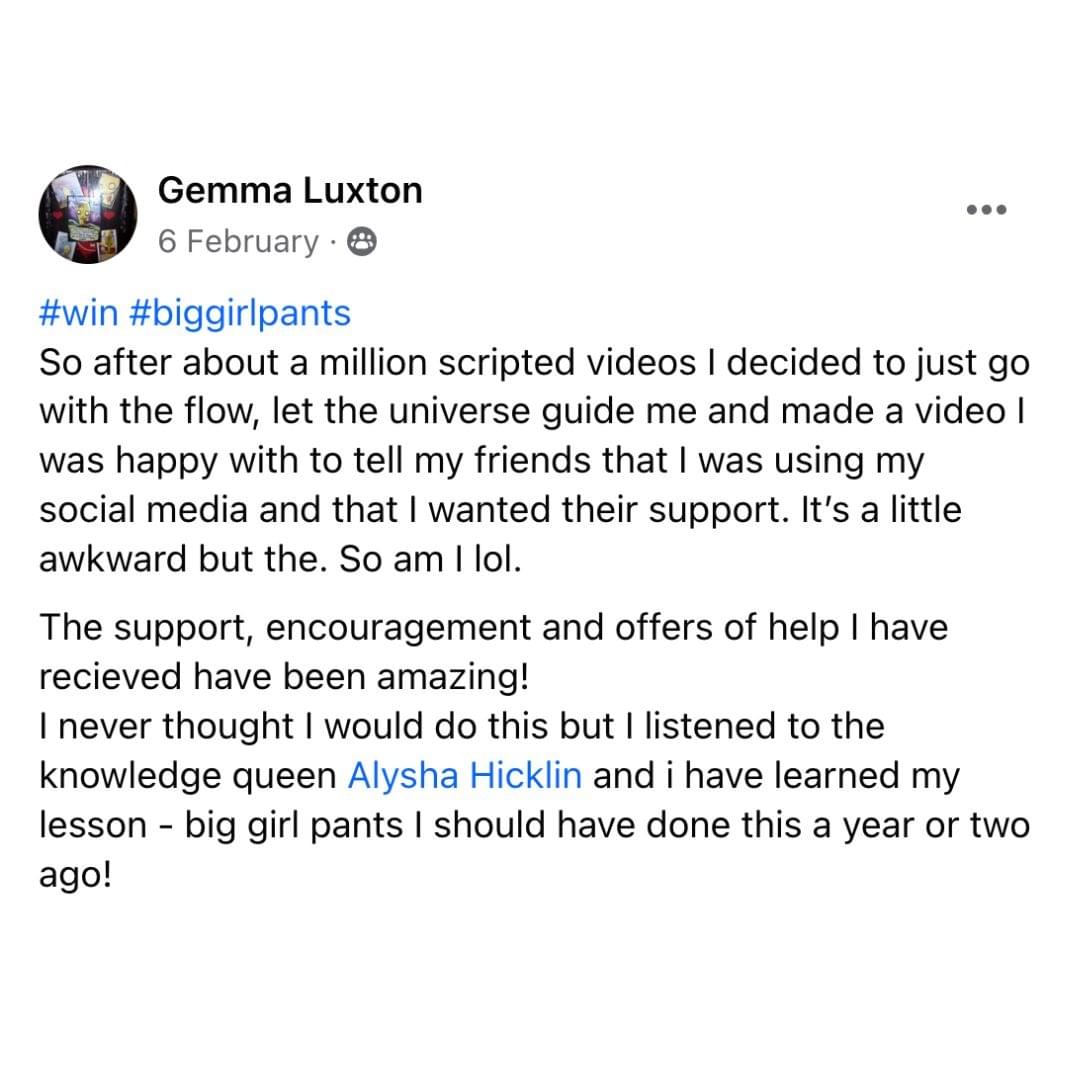Click the line beginning "with the flow, let the"
The height and width of the screenshot is (1080, 1080).
pyautogui.click(x=532, y=412)
